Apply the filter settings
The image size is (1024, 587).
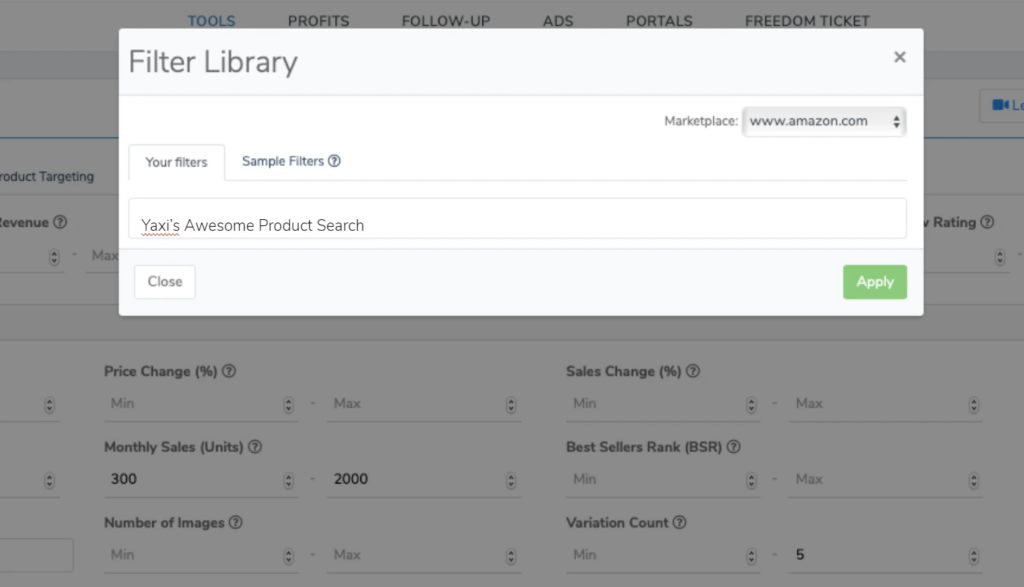click(874, 281)
